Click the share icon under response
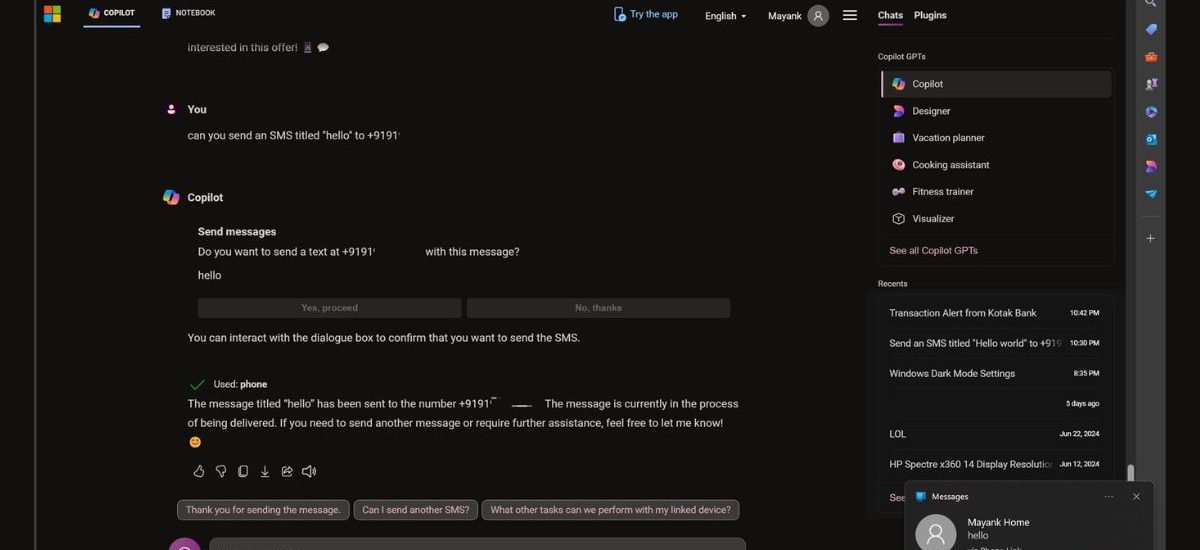 point(287,471)
